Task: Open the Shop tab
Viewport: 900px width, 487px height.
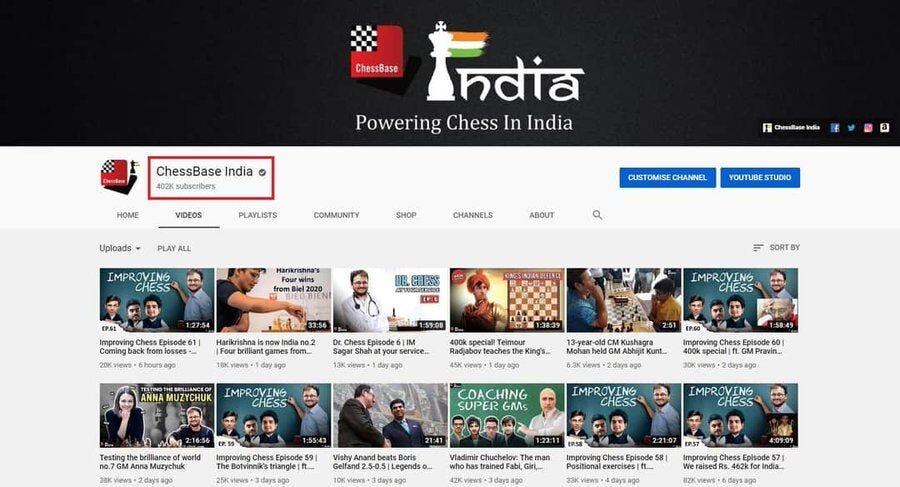Action: coord(406,215)
